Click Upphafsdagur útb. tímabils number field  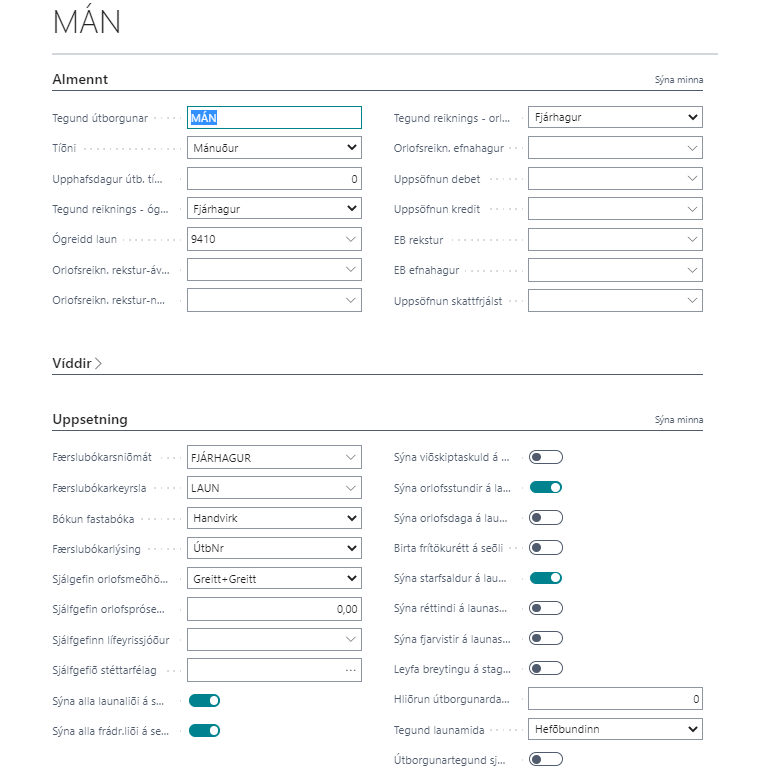click(274, 179)
